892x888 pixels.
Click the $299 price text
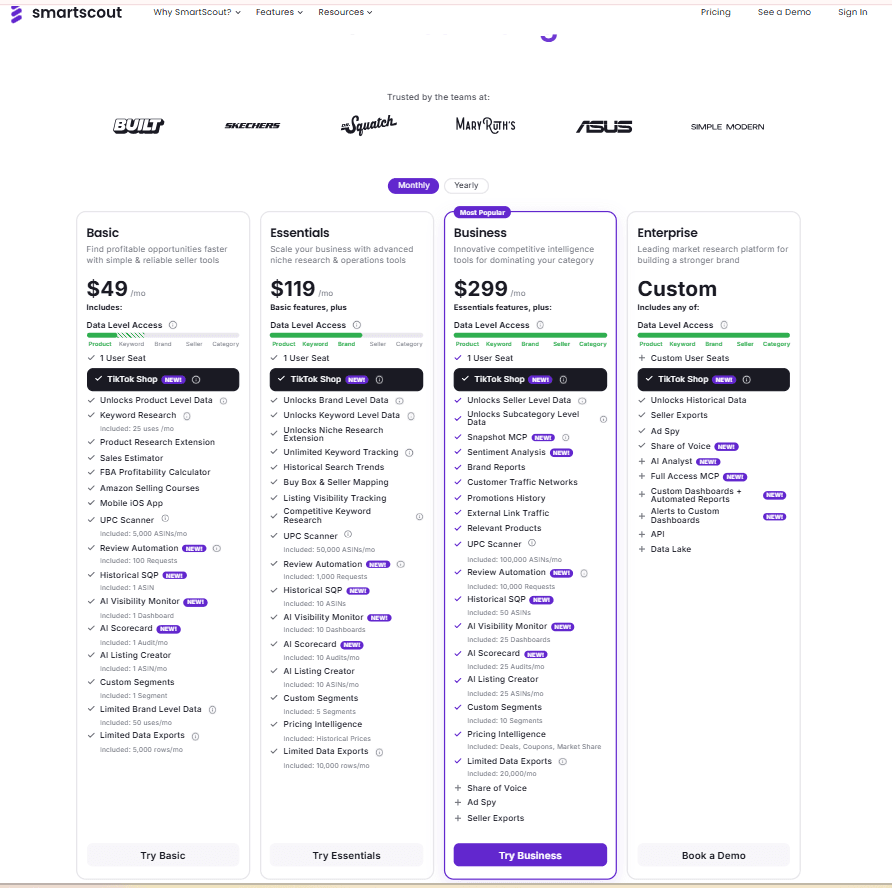(x=481, y=288)
